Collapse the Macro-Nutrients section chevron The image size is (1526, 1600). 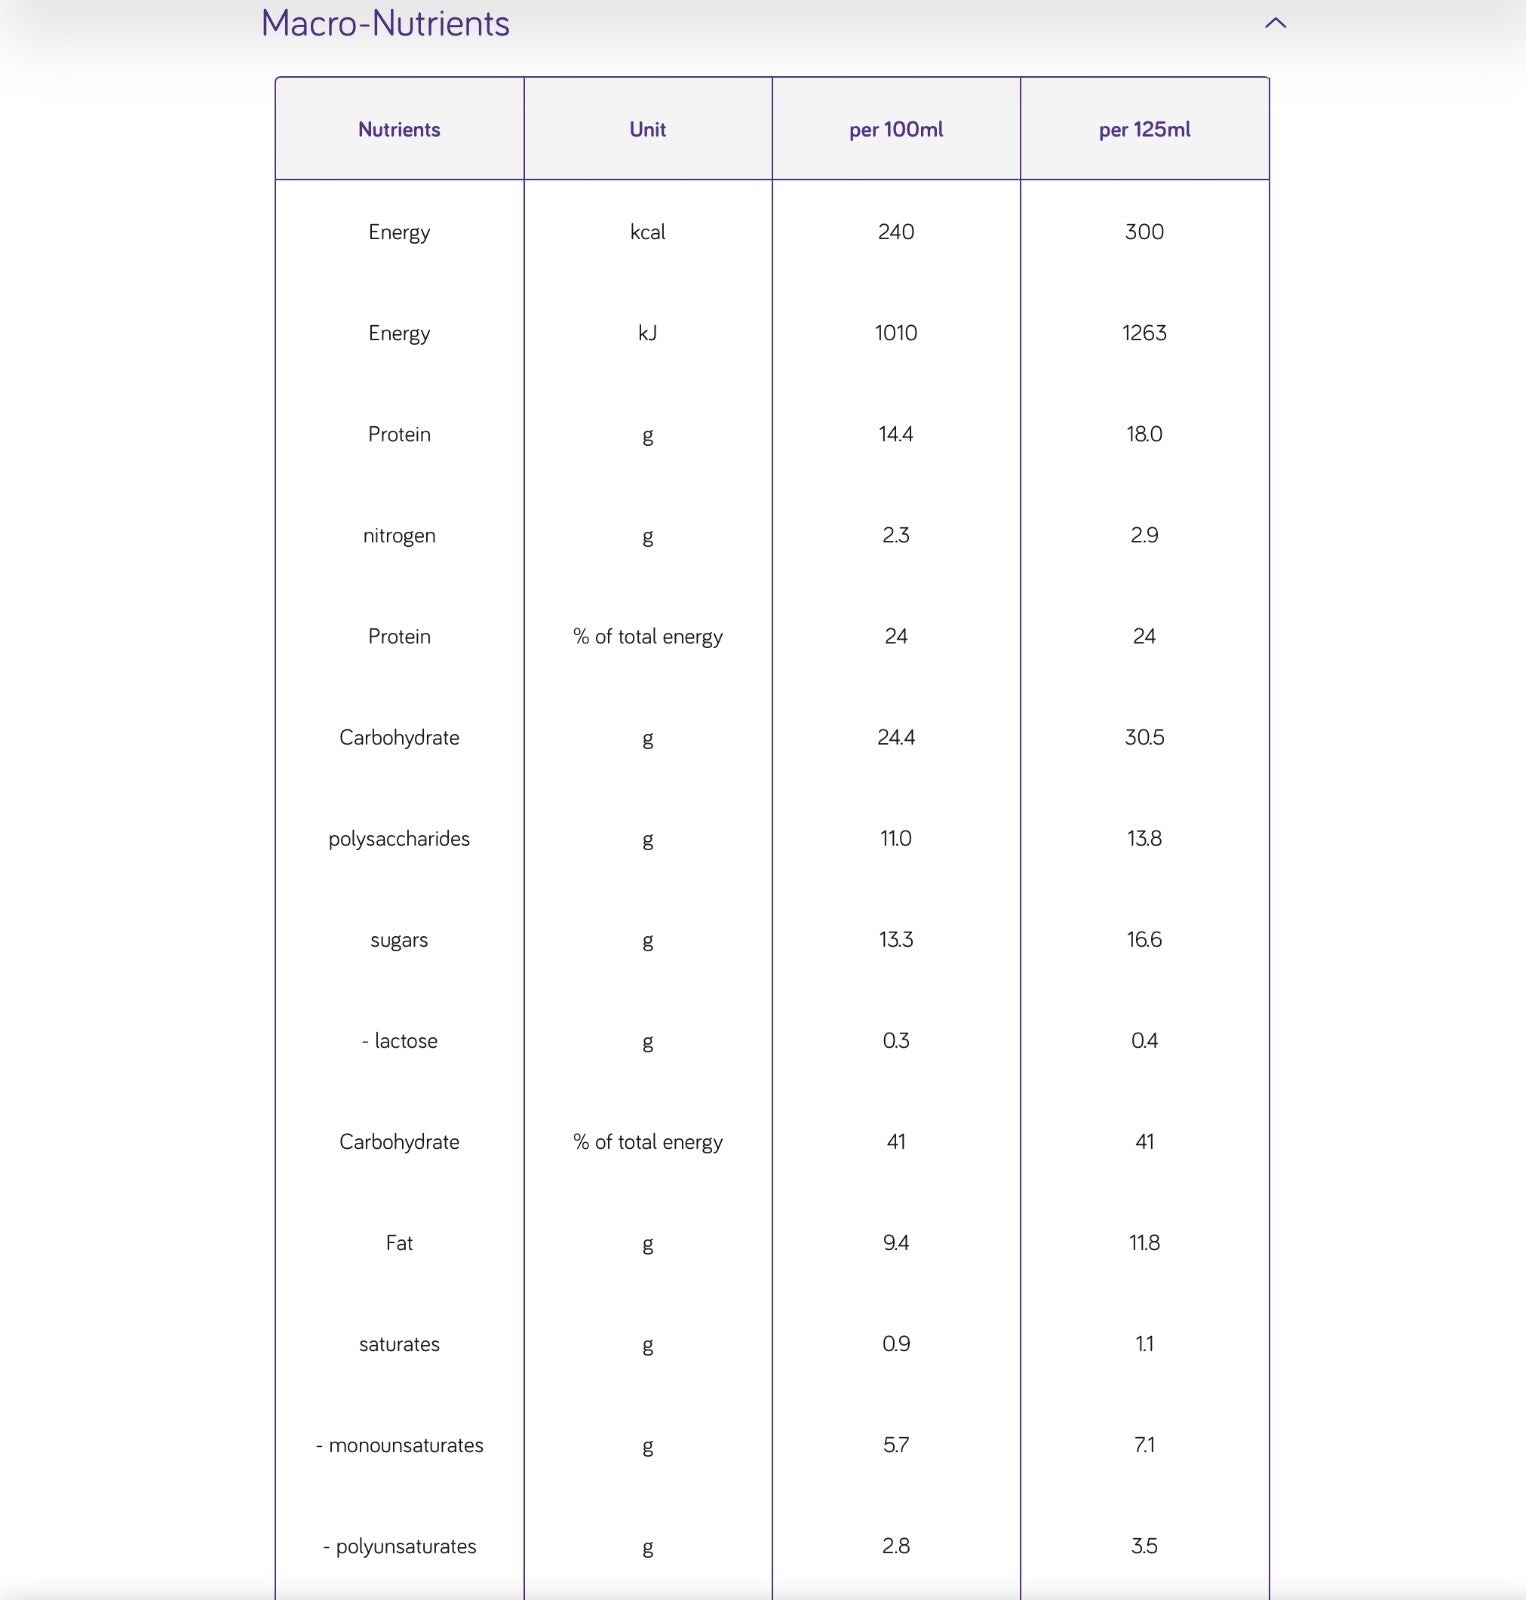(x=1275, y=23)
